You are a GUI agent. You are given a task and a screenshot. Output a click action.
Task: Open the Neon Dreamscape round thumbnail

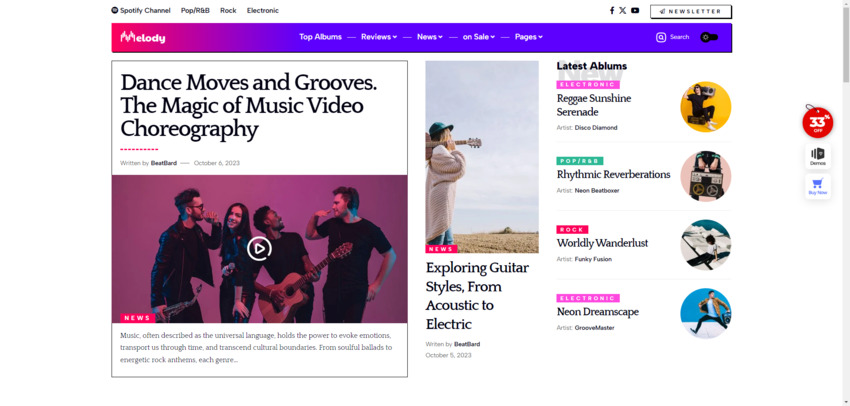point(705,313)
